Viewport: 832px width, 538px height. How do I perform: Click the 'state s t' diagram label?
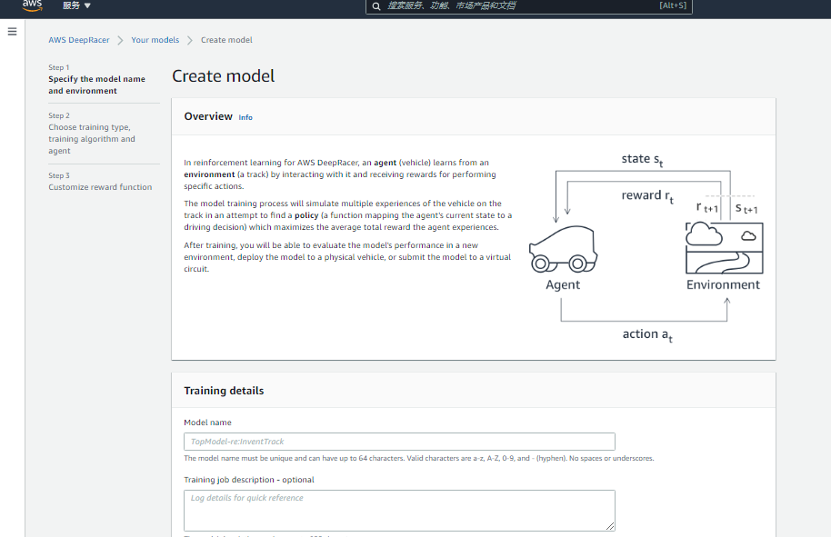642,159
